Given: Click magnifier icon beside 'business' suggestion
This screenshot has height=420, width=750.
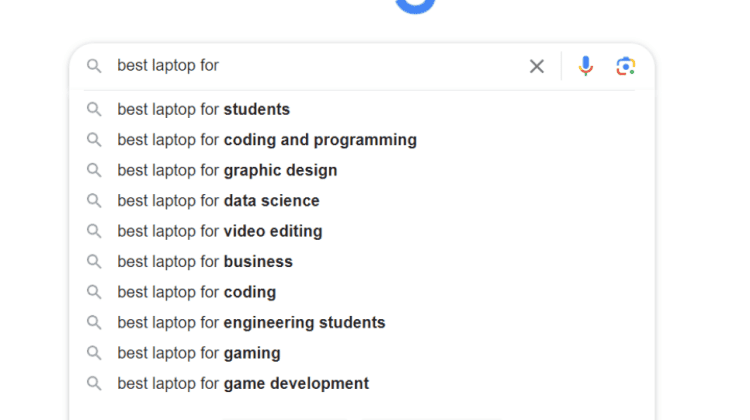Looking at the screenshot, I should (94, 262).
